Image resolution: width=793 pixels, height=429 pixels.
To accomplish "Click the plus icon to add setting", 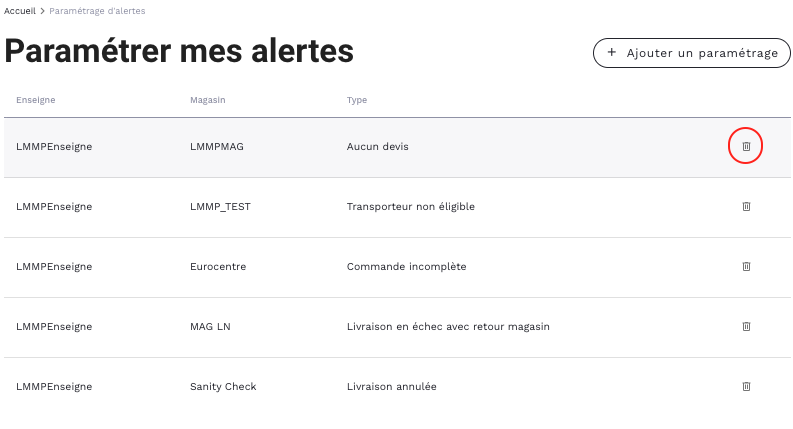I will pos(612,53).
